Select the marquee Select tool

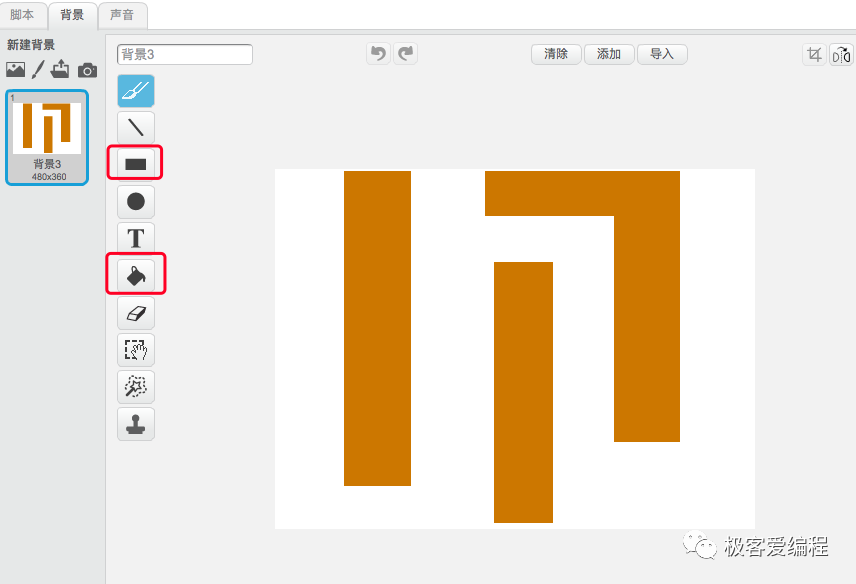pyautogui.click(x=136, y=350)
